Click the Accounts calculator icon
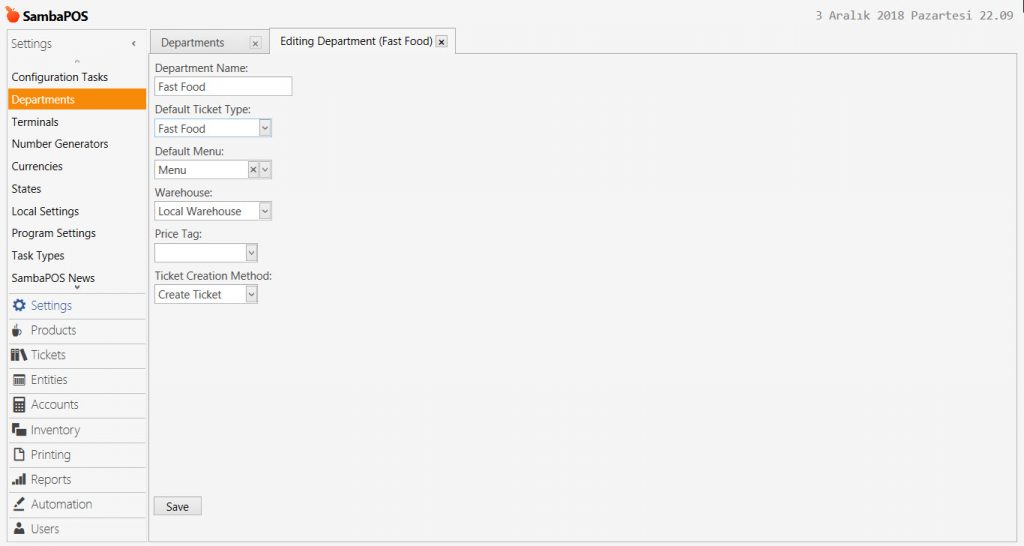The width and height of the screenshot is (1024, 546). click(19, 405)
